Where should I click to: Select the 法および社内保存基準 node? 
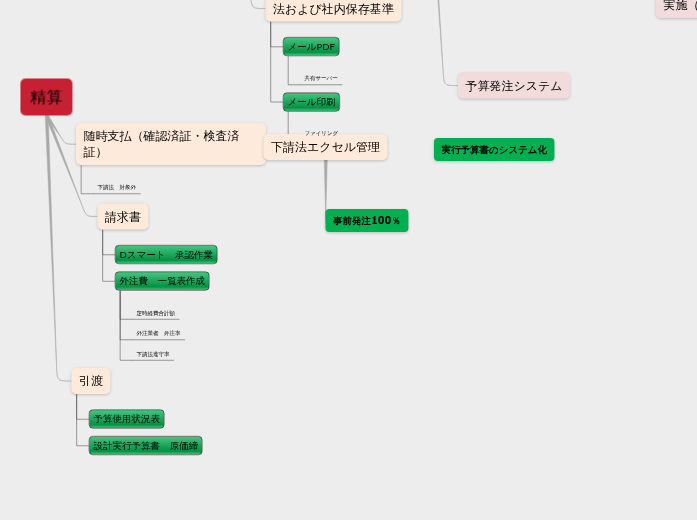click(x=333, y=9)
